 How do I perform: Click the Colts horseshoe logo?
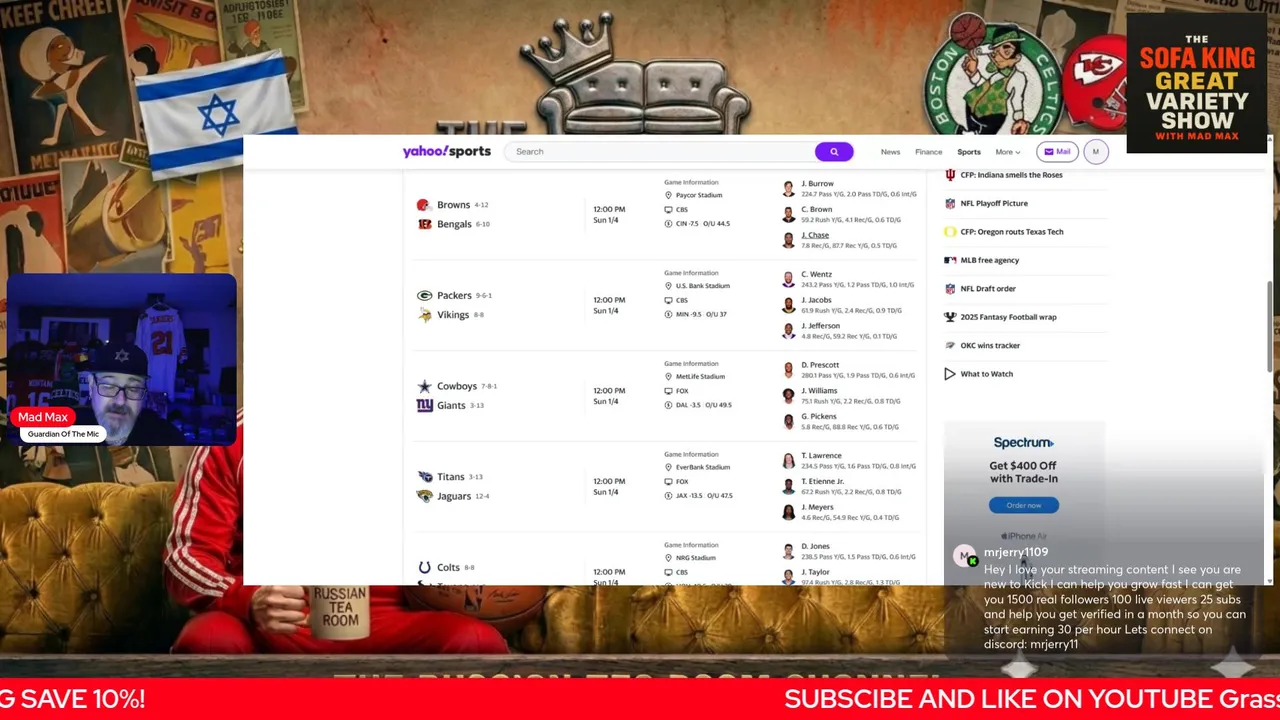(424, 567)
